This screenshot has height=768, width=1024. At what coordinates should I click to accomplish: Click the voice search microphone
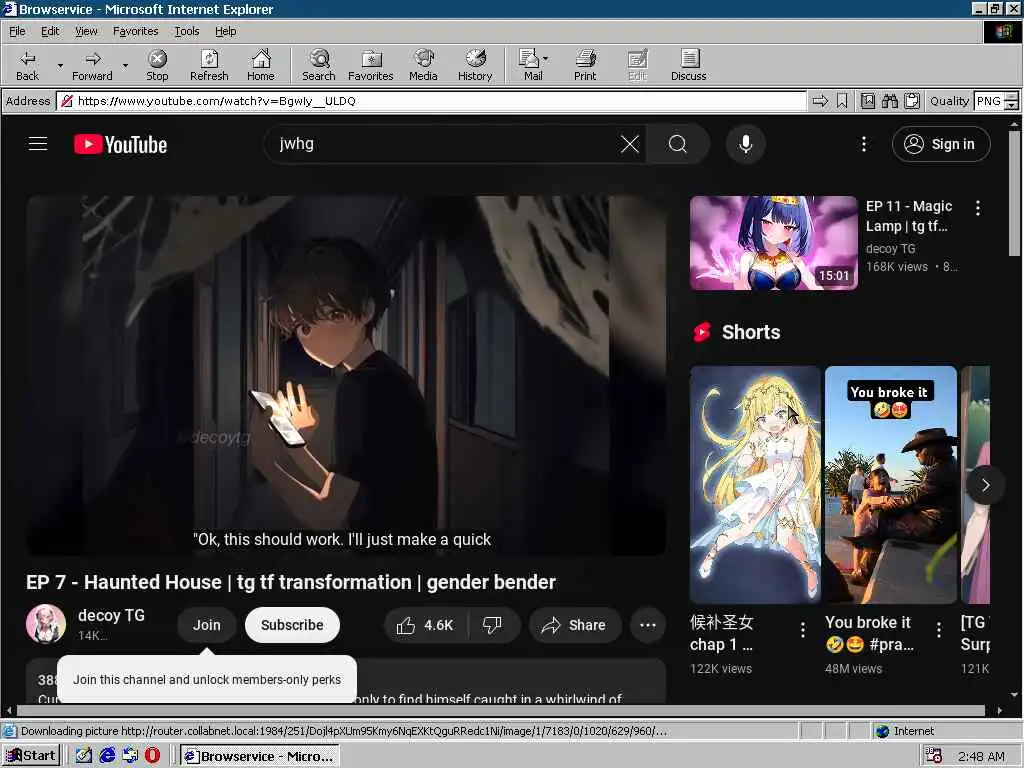(745, 144)
